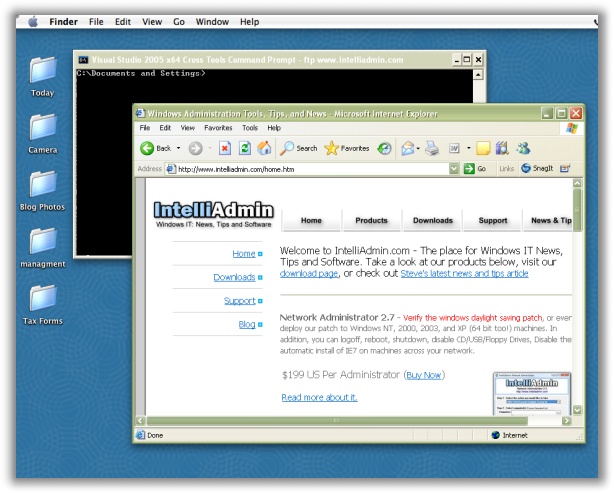Open the Window menu in Finder menu bar
Screen dimensions: 614x493
(x=212, y=22)
